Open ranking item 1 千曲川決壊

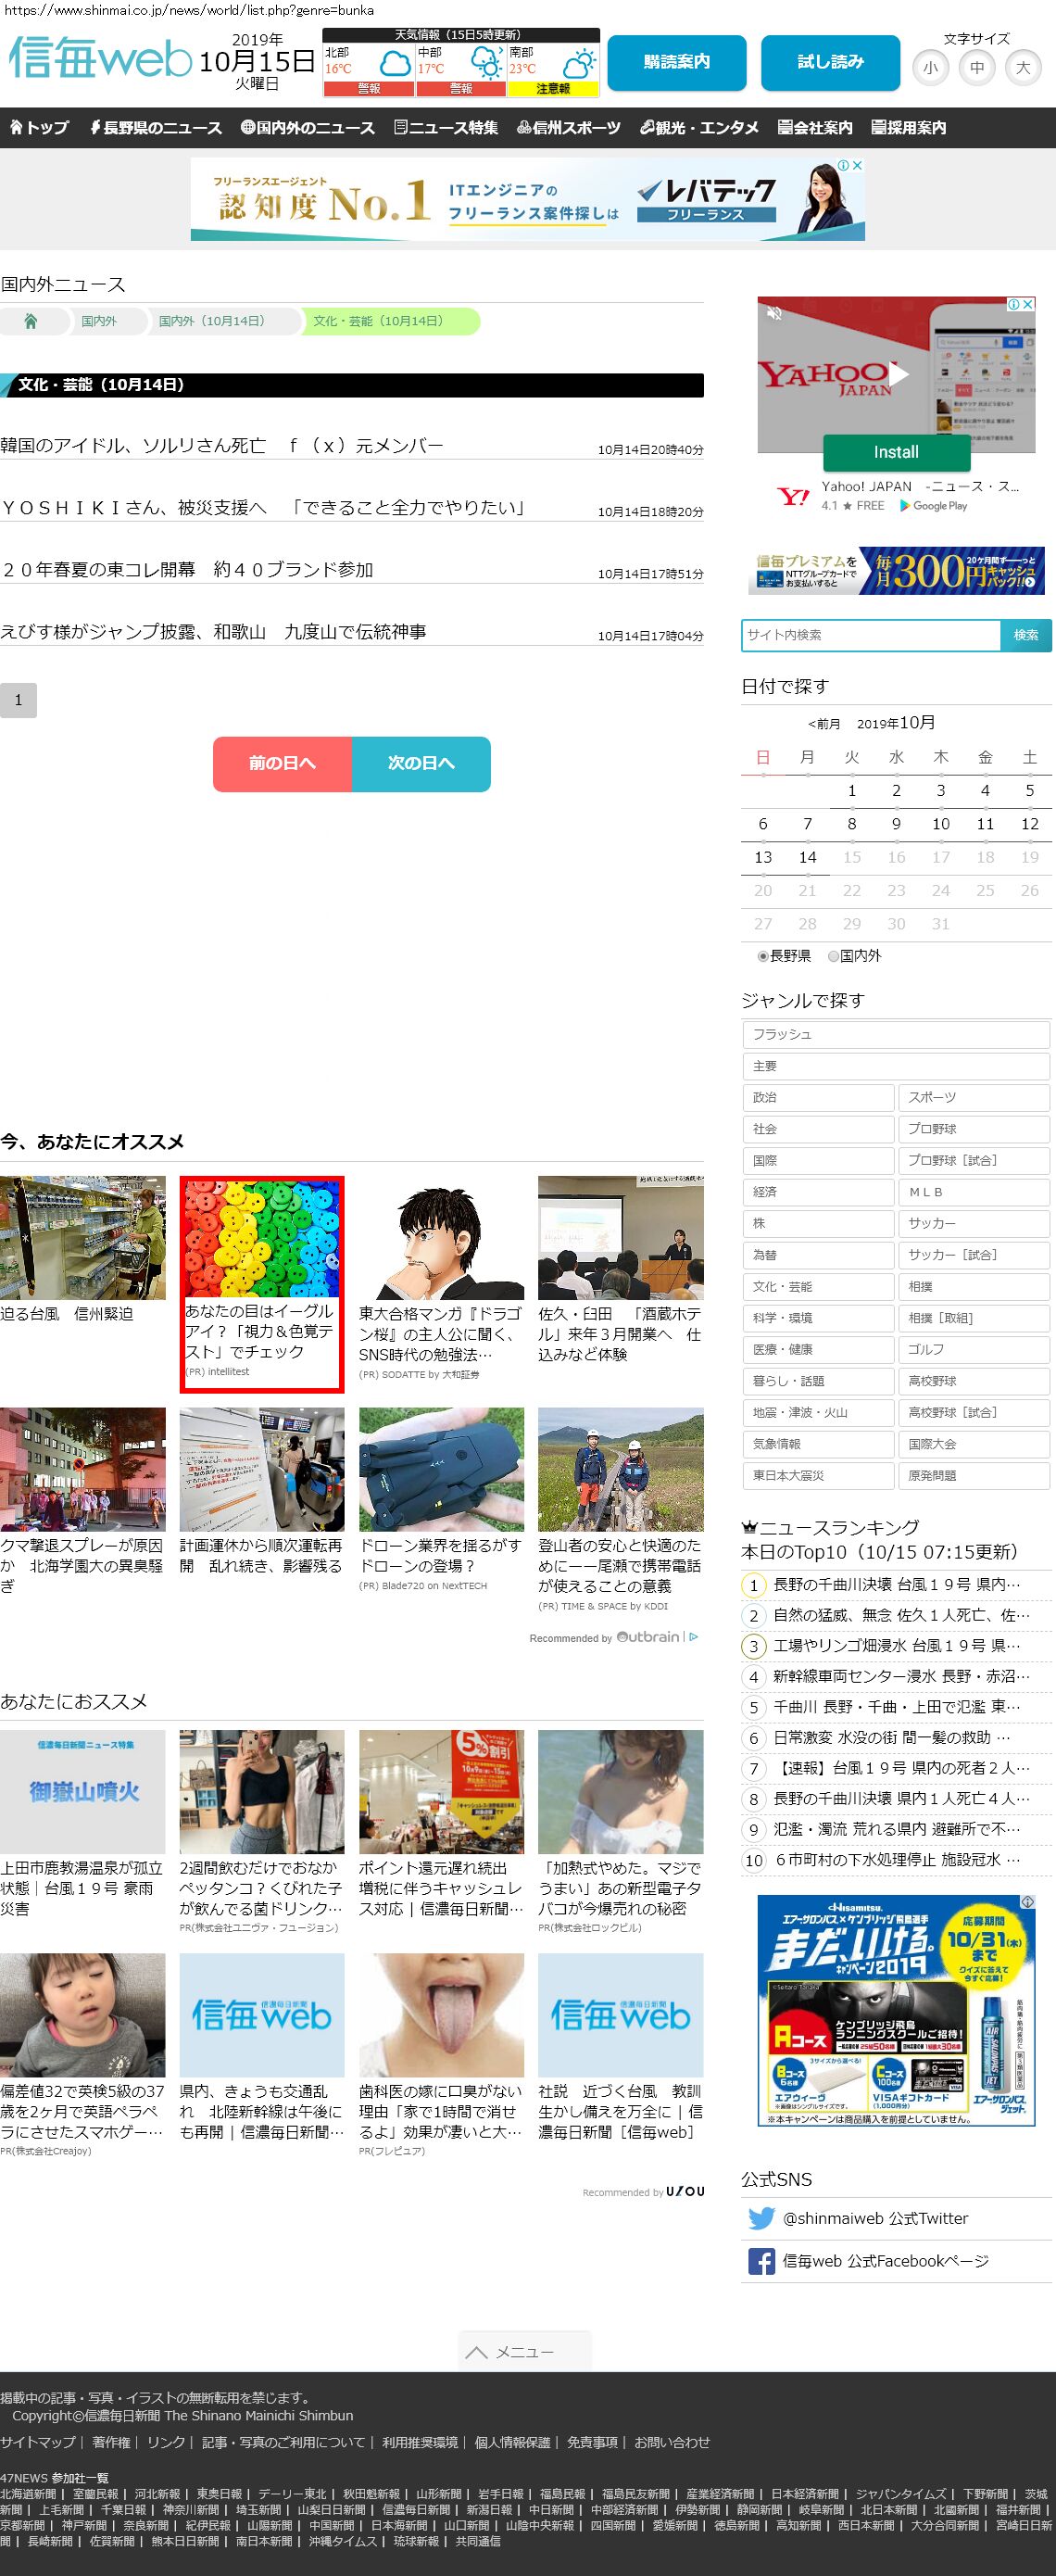(897, 1585)
